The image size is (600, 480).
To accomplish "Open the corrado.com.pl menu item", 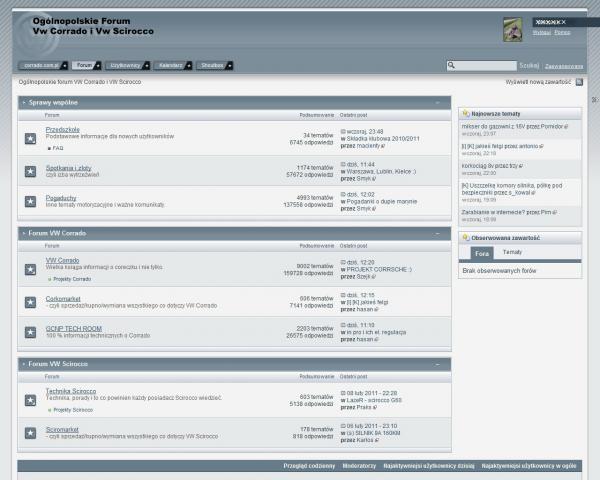I will pos(41,65).
